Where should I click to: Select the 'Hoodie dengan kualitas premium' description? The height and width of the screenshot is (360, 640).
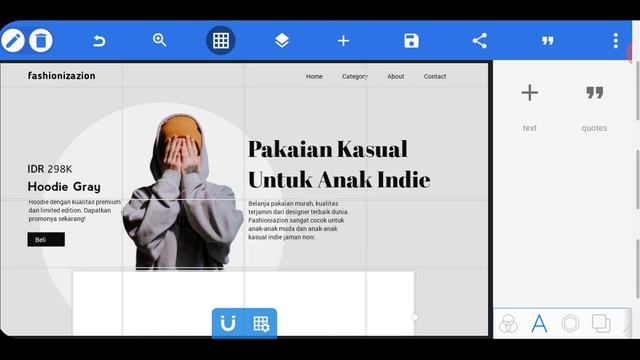pyautogui.click(x=75, y=210)
